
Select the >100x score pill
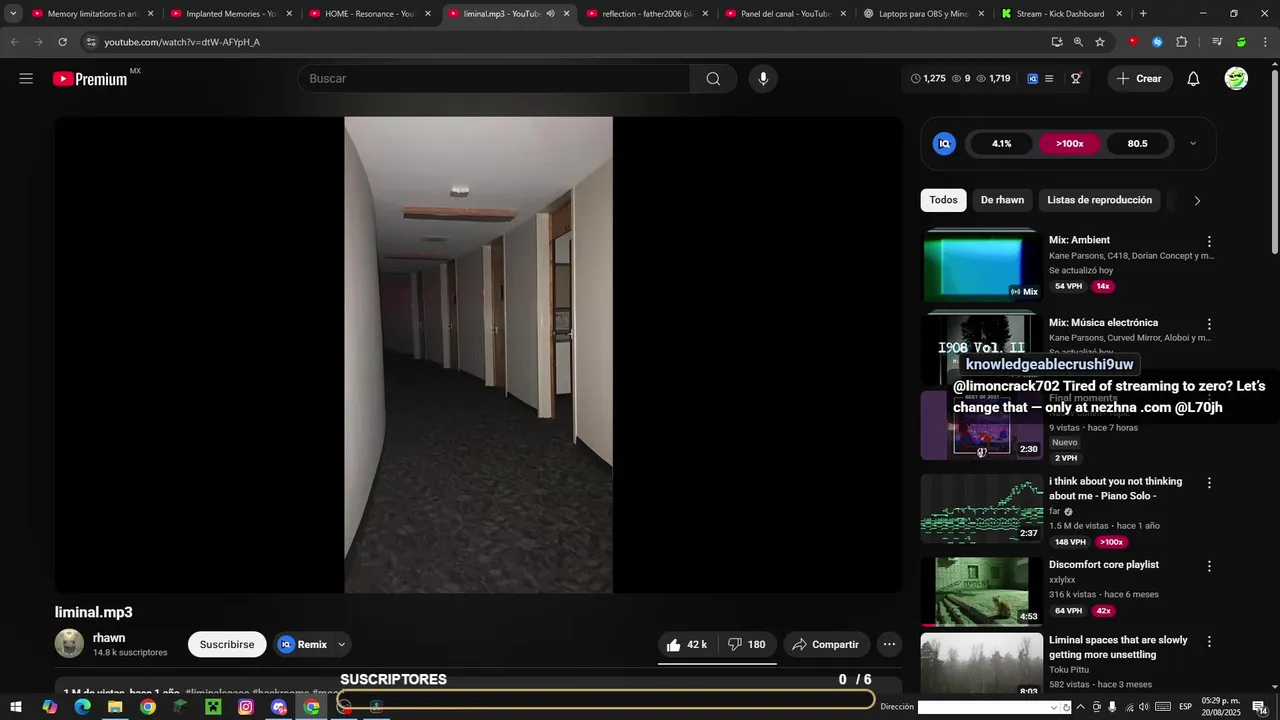coord(1070,144)
